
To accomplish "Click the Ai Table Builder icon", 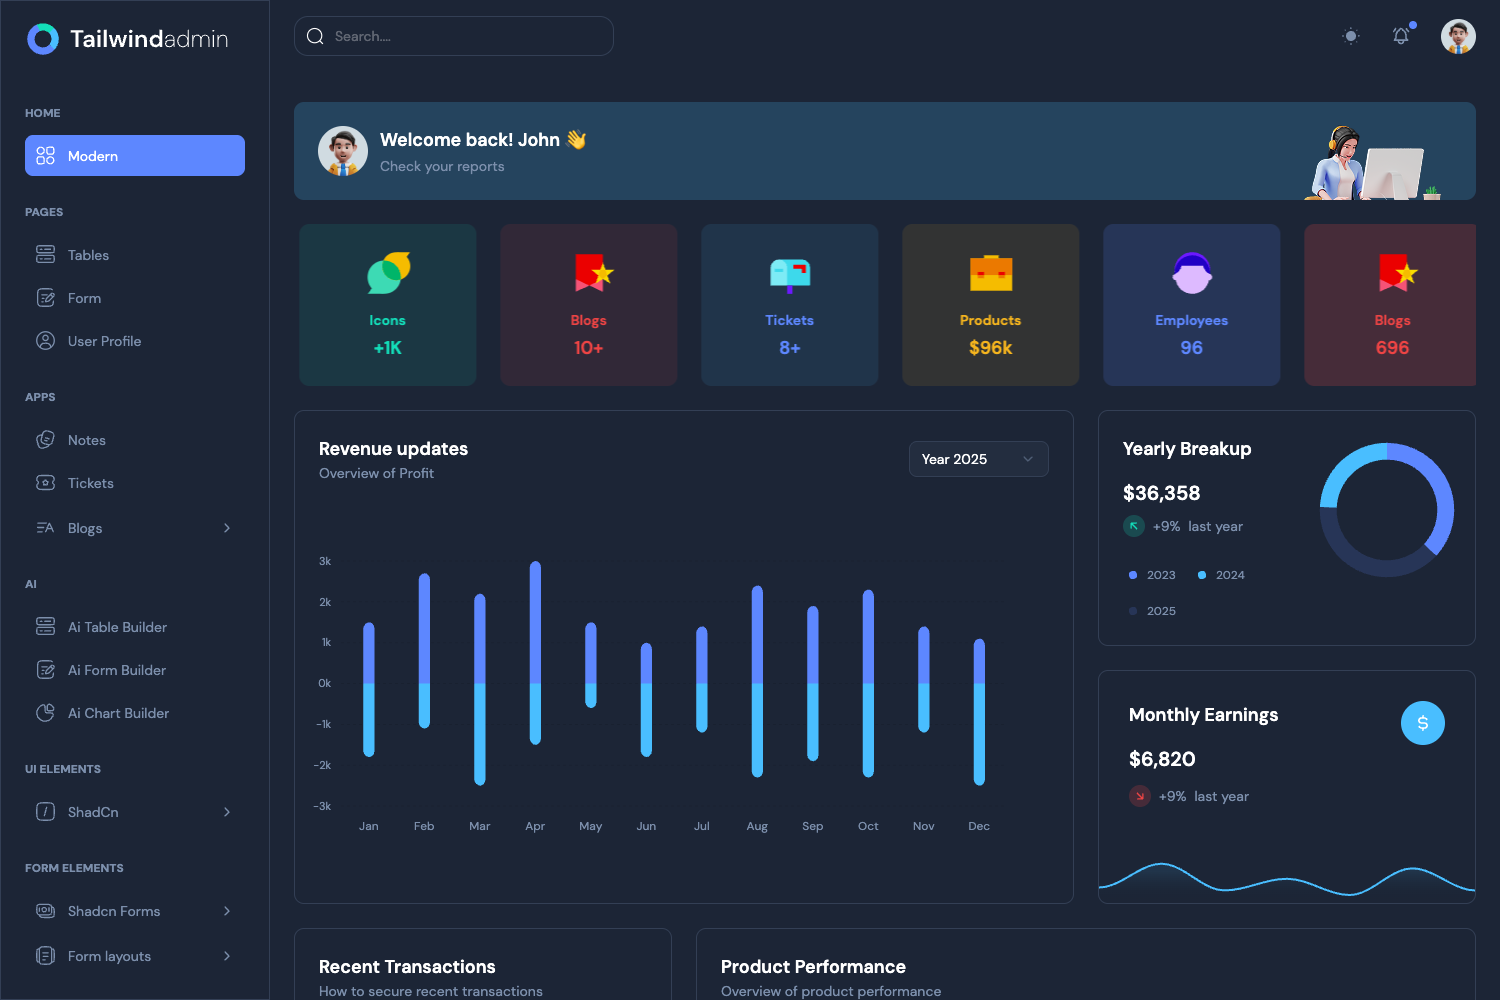I will pos(45,627).
